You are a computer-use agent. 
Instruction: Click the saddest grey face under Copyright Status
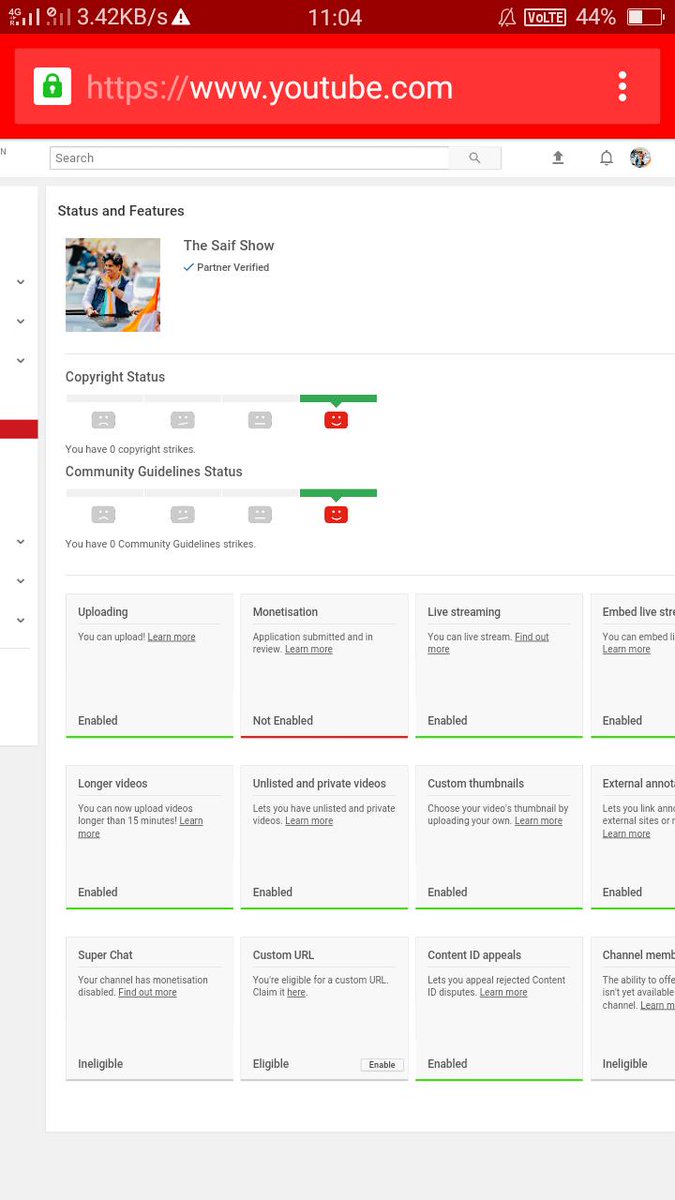click(x=103, y=420)
